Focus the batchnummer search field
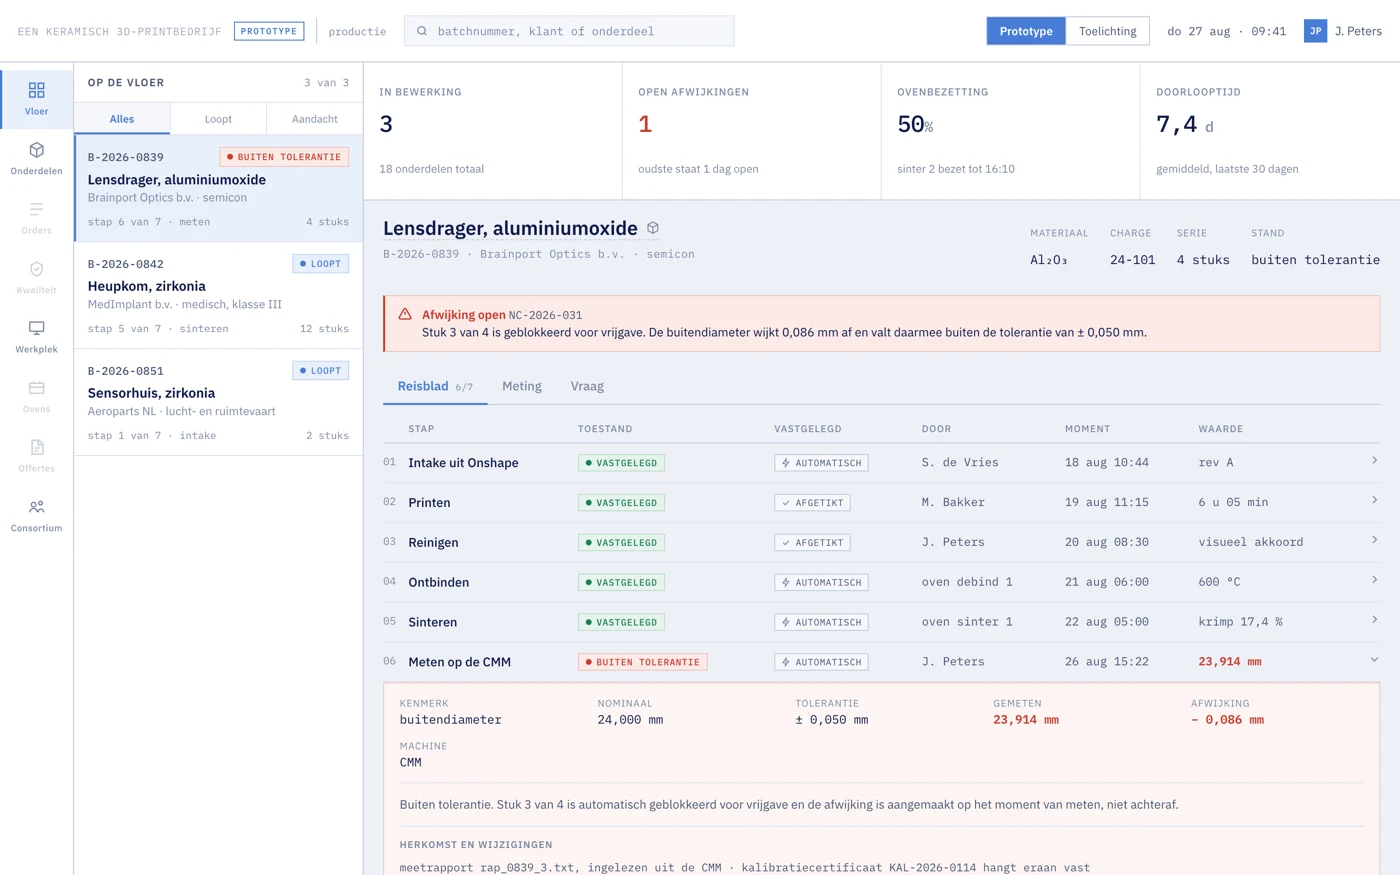 tap(569, 31)
